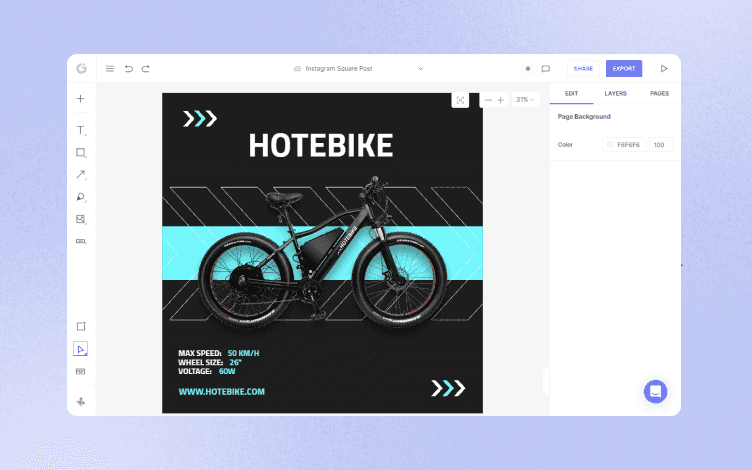Open the 31% zoom level dropdown
Image resolution: width=752 pixels, height=470 pixels.
pos(525,100)
